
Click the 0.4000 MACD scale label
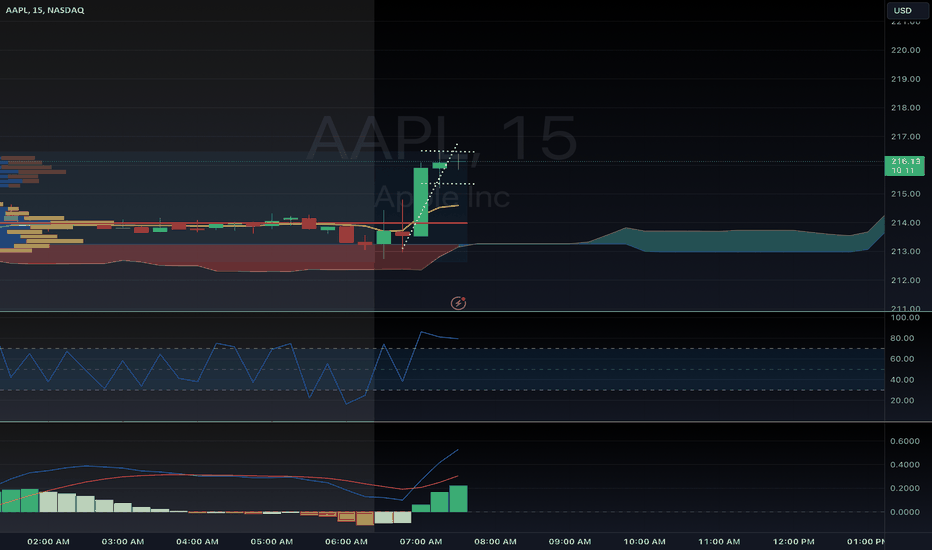[905, 464]
